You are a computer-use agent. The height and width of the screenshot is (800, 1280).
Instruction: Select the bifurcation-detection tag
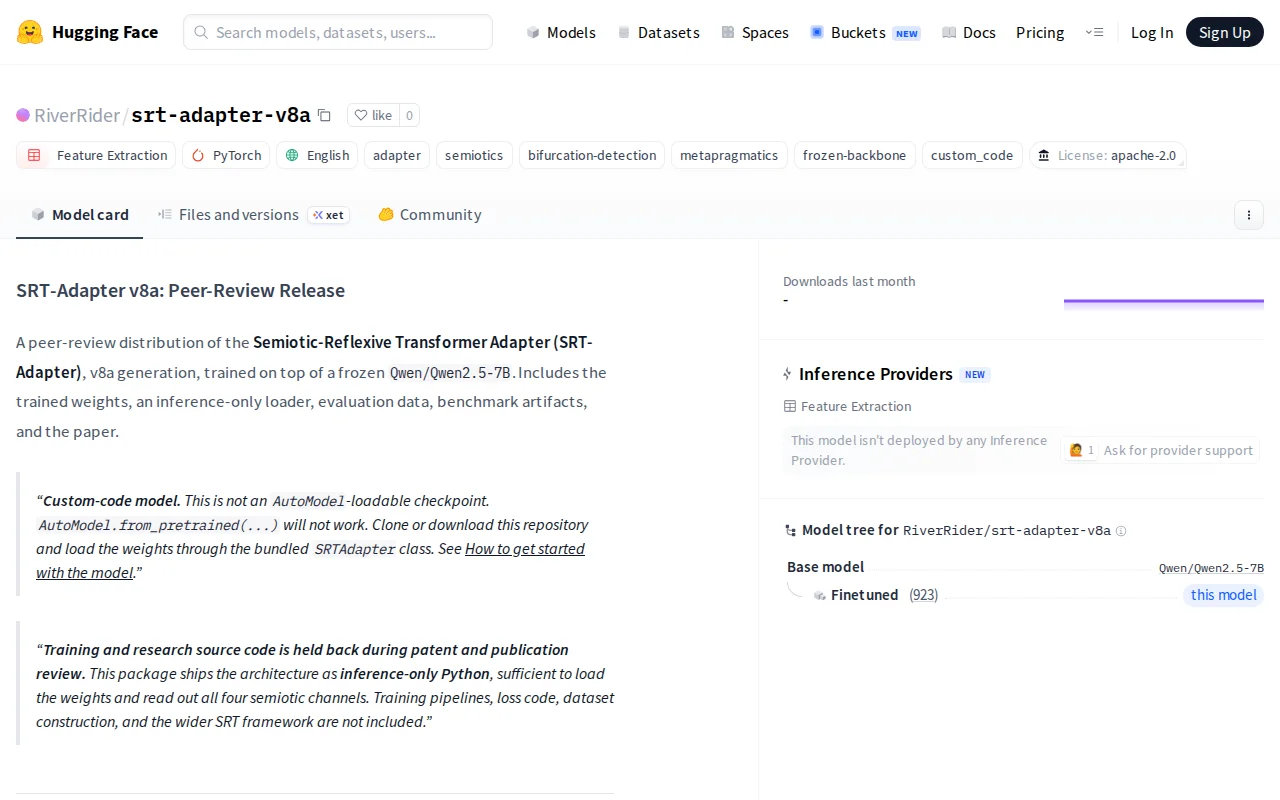coord(592,155)
